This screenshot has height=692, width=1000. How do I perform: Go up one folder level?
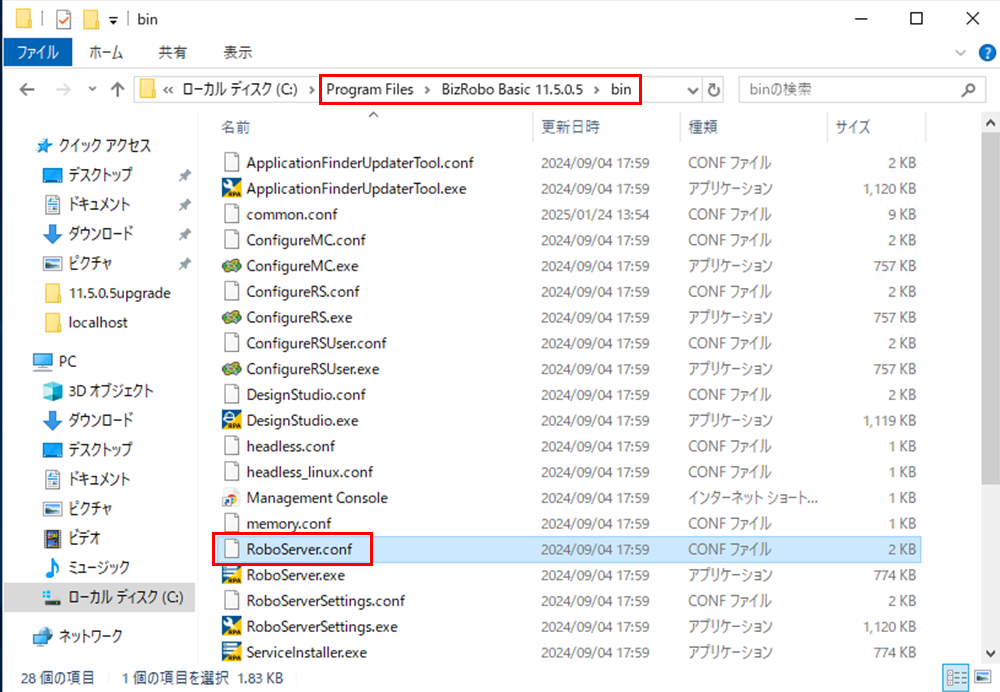[117, 89]
